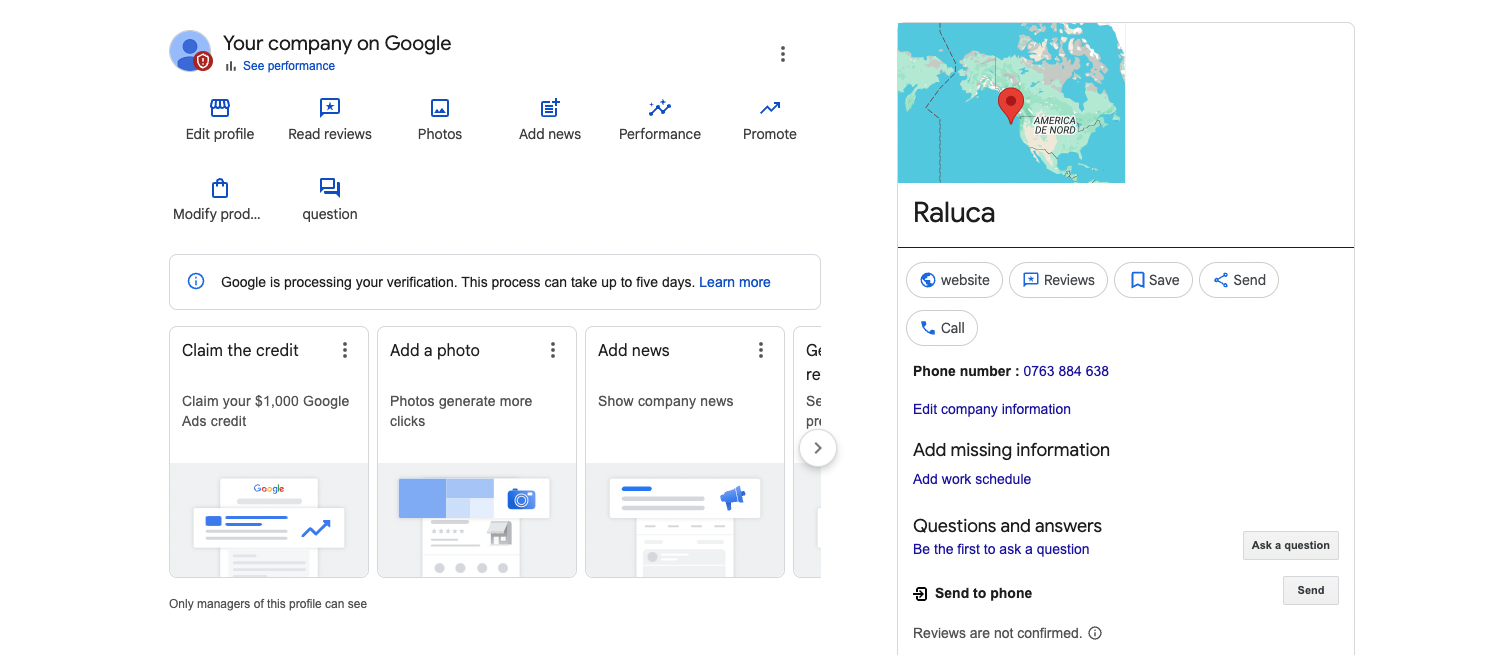Open the Add news card options menu
1498x655 pixels.
pyautogui.click(x=761, y=350)
